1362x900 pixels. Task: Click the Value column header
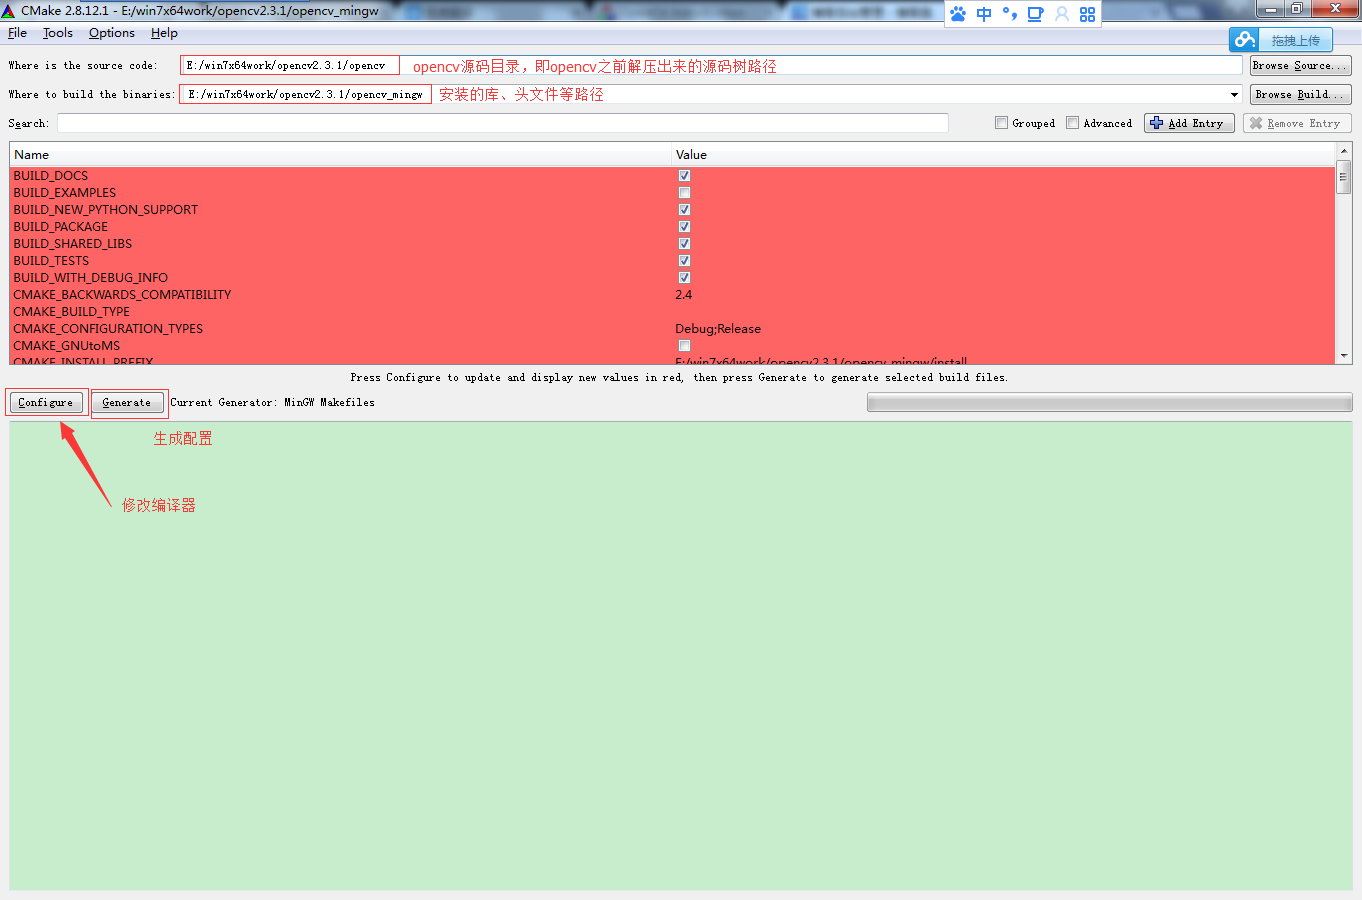click(1003, 155)
